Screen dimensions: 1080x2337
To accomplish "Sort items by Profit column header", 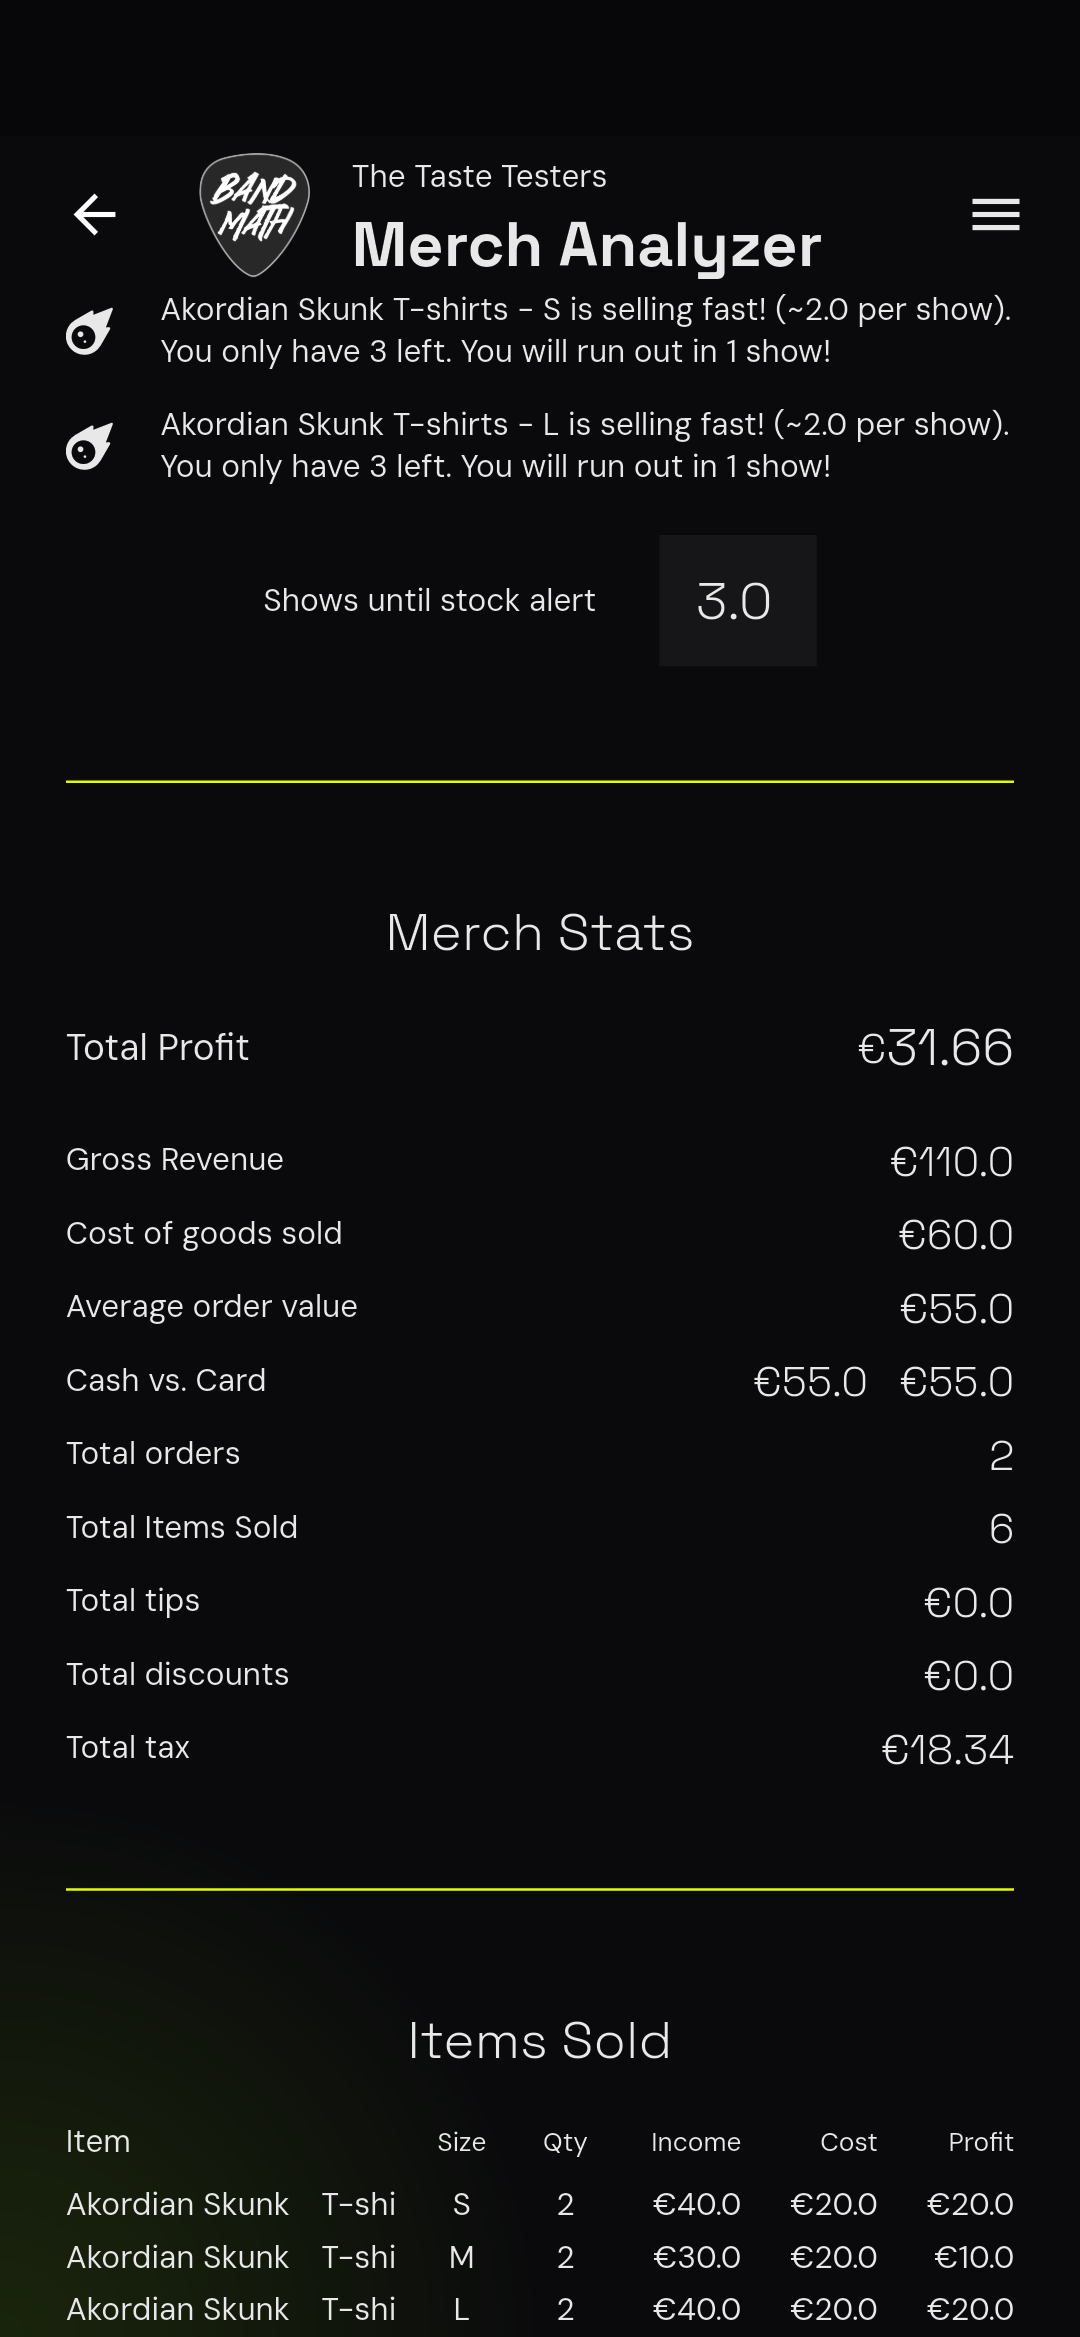I will click(981, 2142).
